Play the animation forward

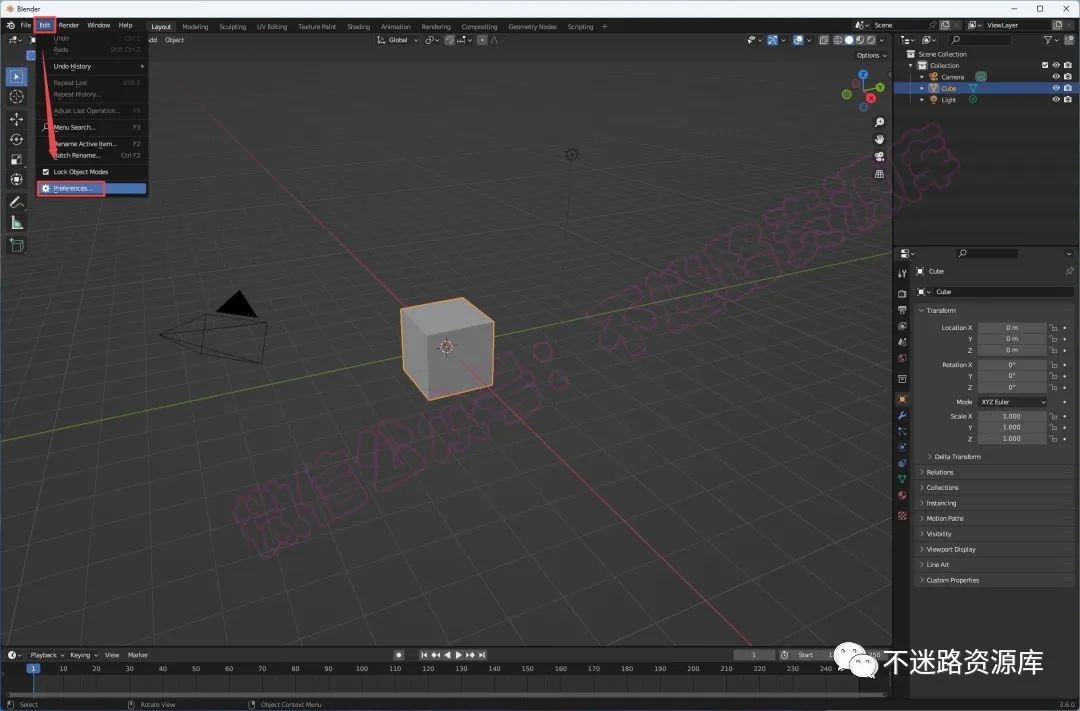459,655
